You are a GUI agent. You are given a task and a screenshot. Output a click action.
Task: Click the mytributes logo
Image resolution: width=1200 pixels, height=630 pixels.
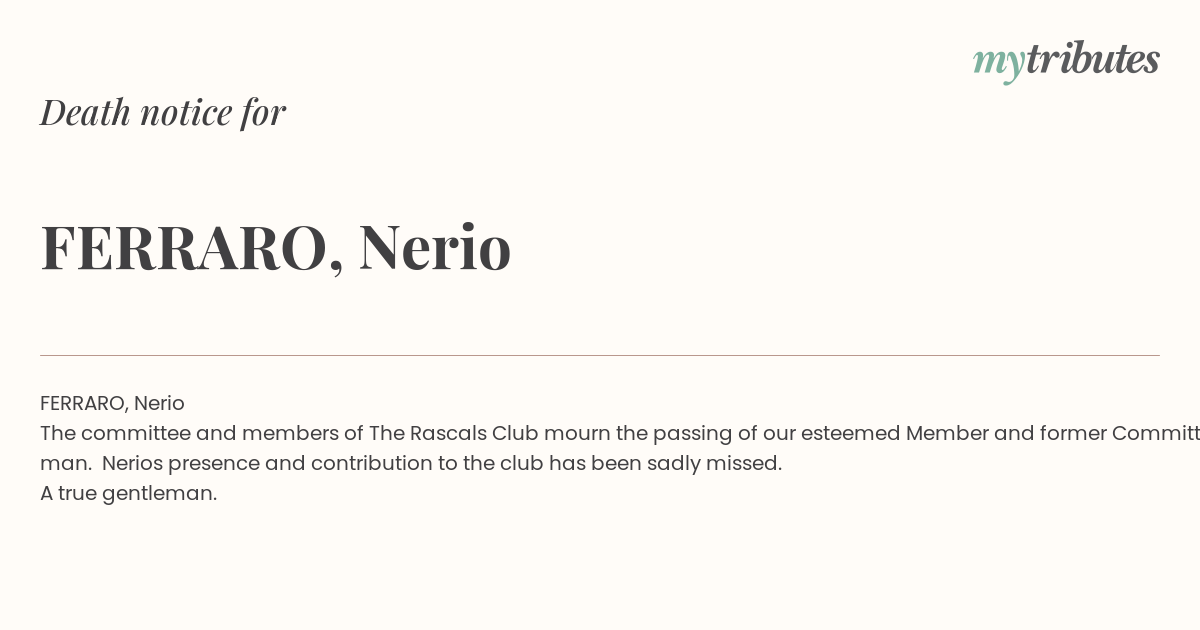(x=1066, y=61)
